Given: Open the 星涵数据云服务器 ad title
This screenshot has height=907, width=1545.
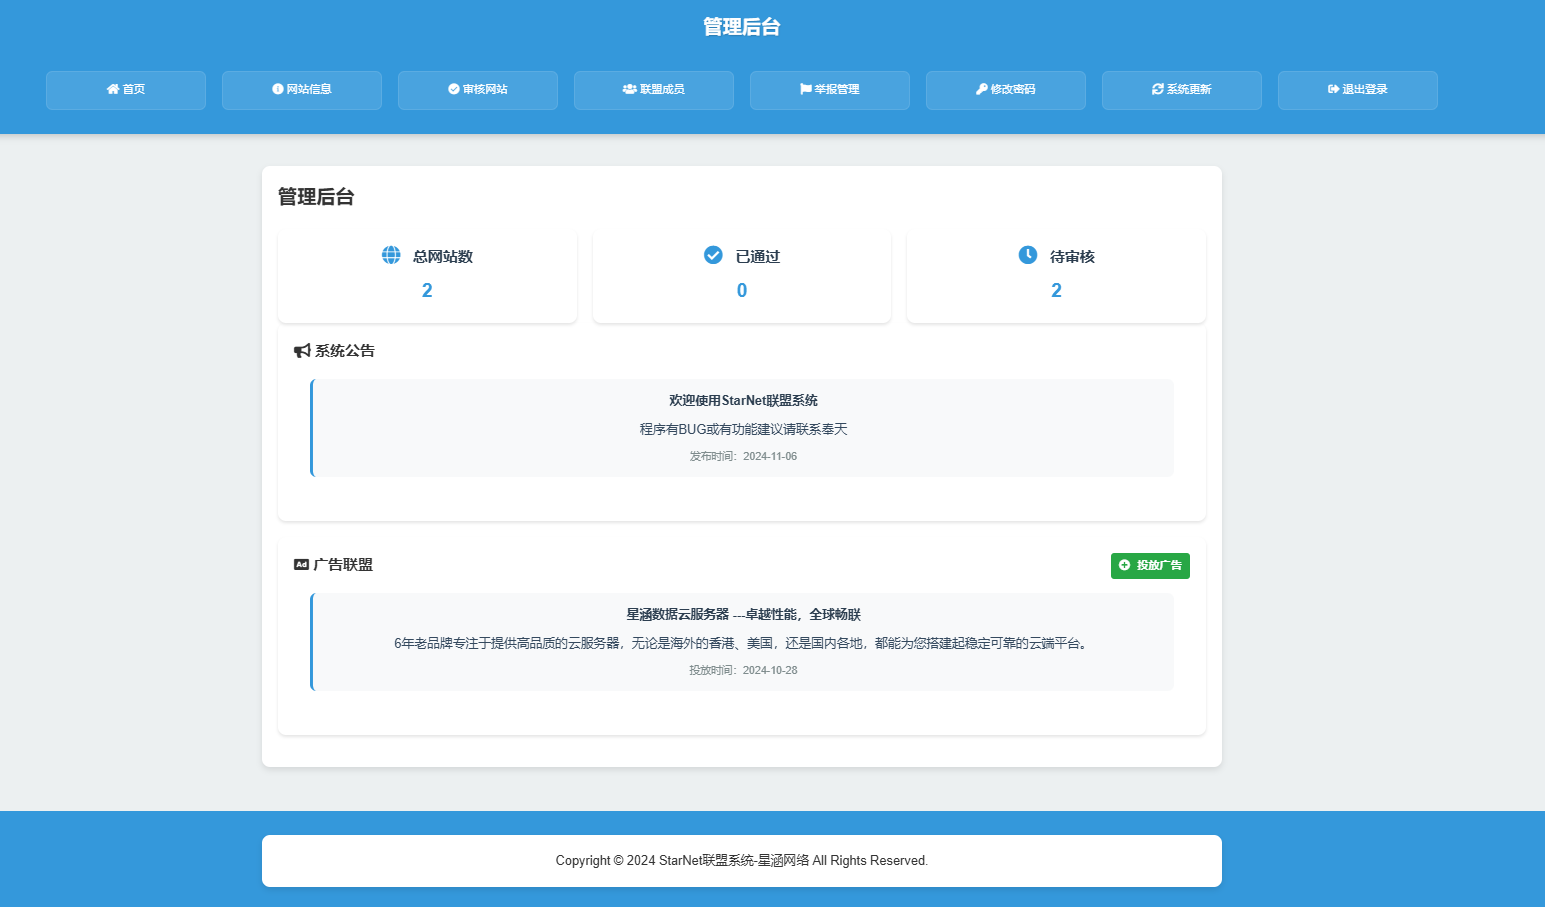Looking at the screenshot, I should [x=743, y=614].
